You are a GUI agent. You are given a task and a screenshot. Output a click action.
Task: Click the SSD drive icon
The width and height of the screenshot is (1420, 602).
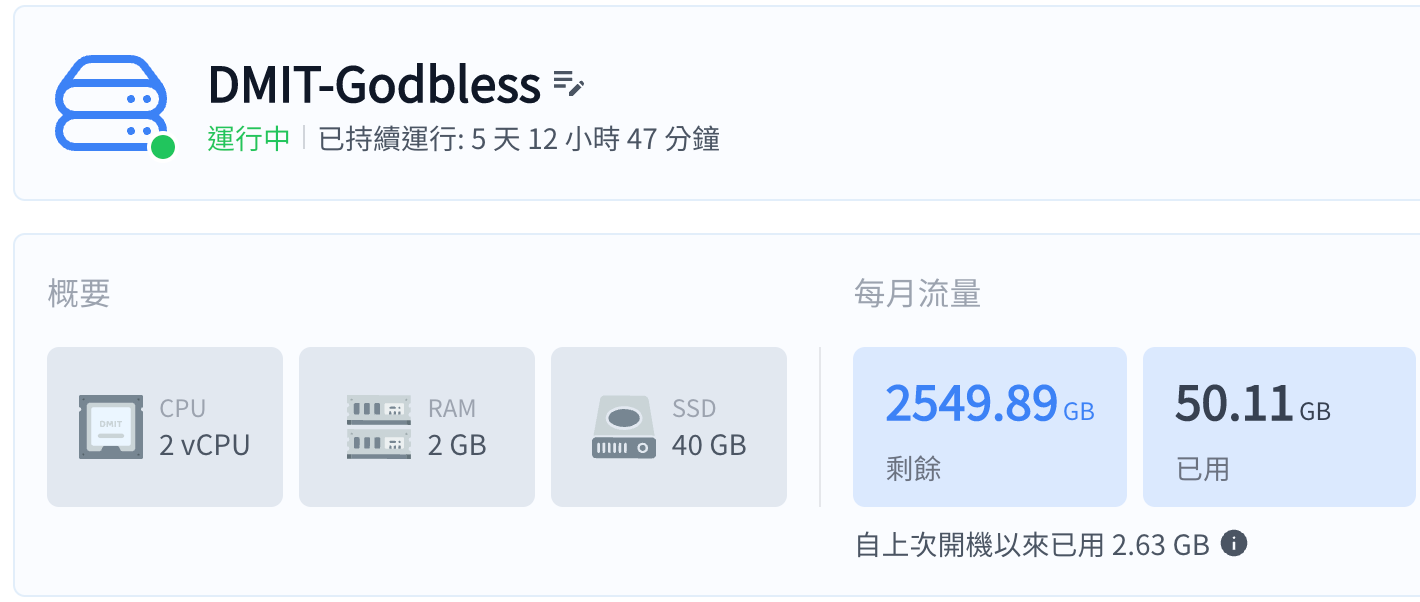tap(624, 427)
